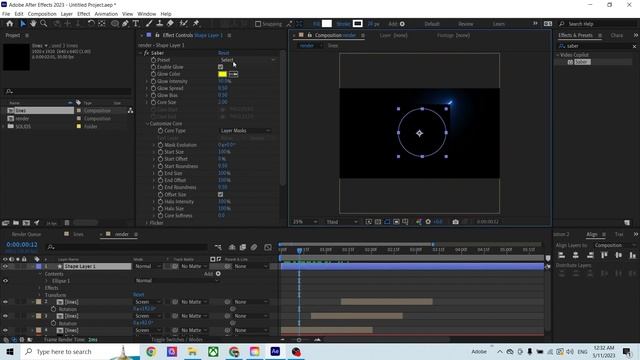
Task: Toggle the Offset Size checkbox
Action: pos(220,195)
